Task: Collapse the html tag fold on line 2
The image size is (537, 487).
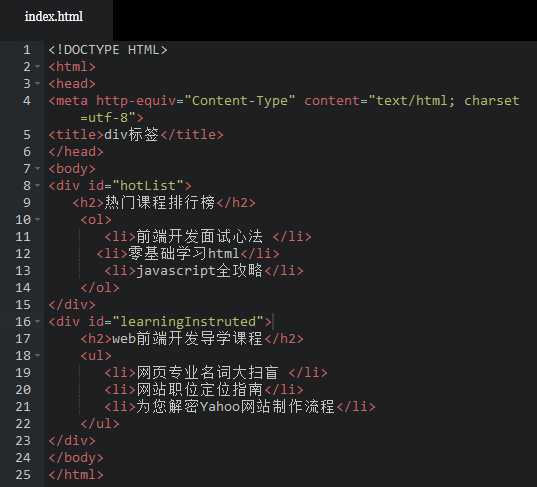Action: 38,66
